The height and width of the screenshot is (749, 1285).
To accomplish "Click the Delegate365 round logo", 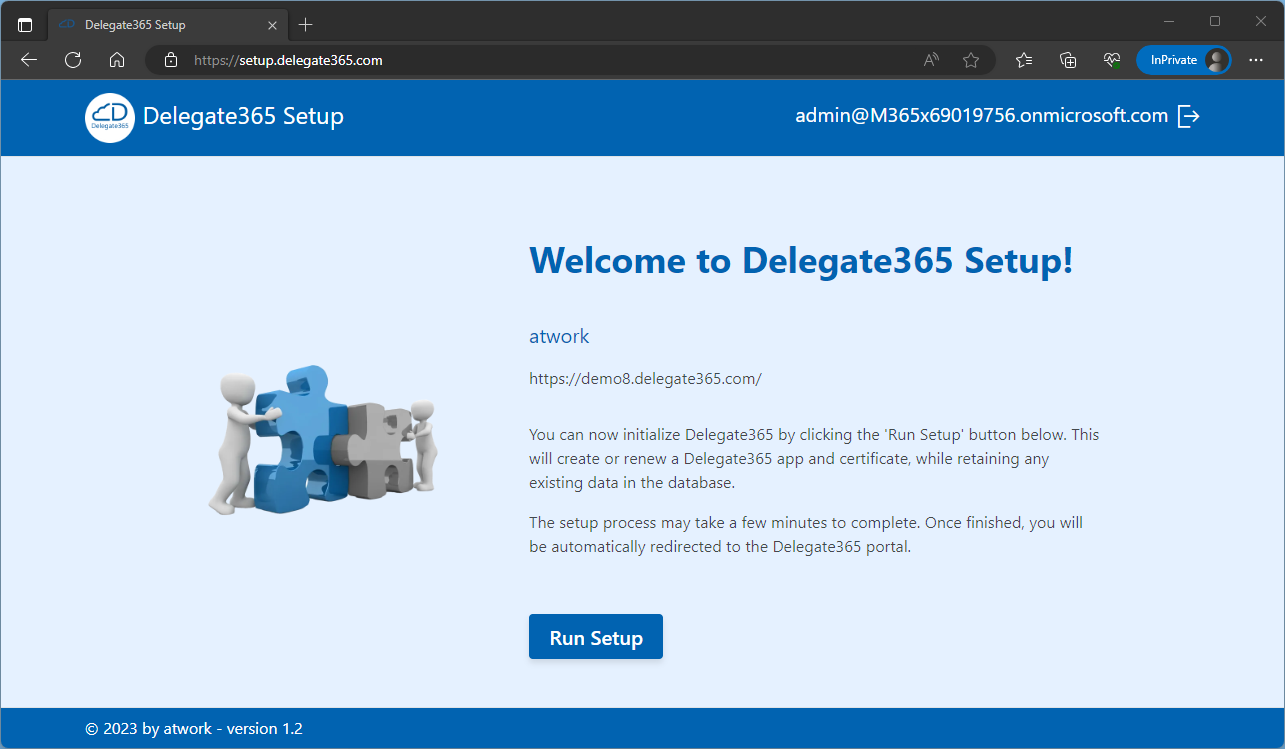I will tap(109, 117).
